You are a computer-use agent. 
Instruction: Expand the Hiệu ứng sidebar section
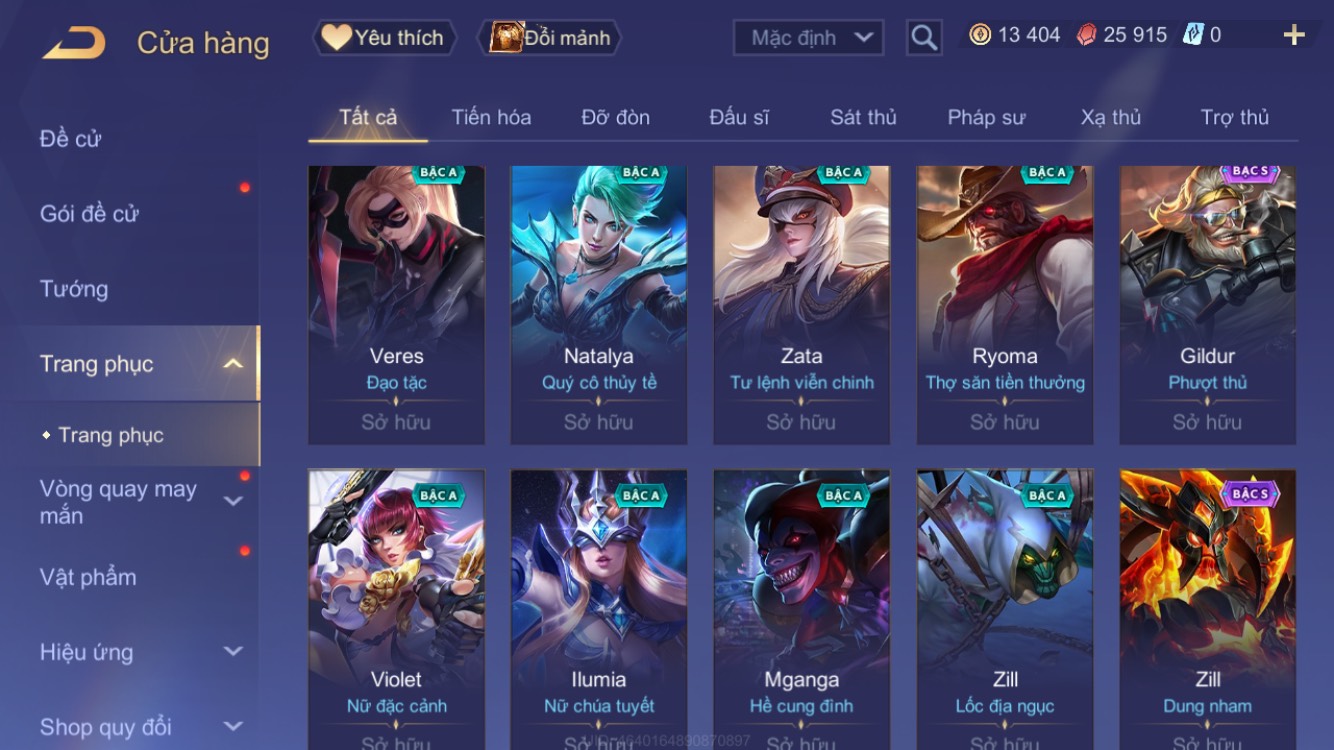232,652
